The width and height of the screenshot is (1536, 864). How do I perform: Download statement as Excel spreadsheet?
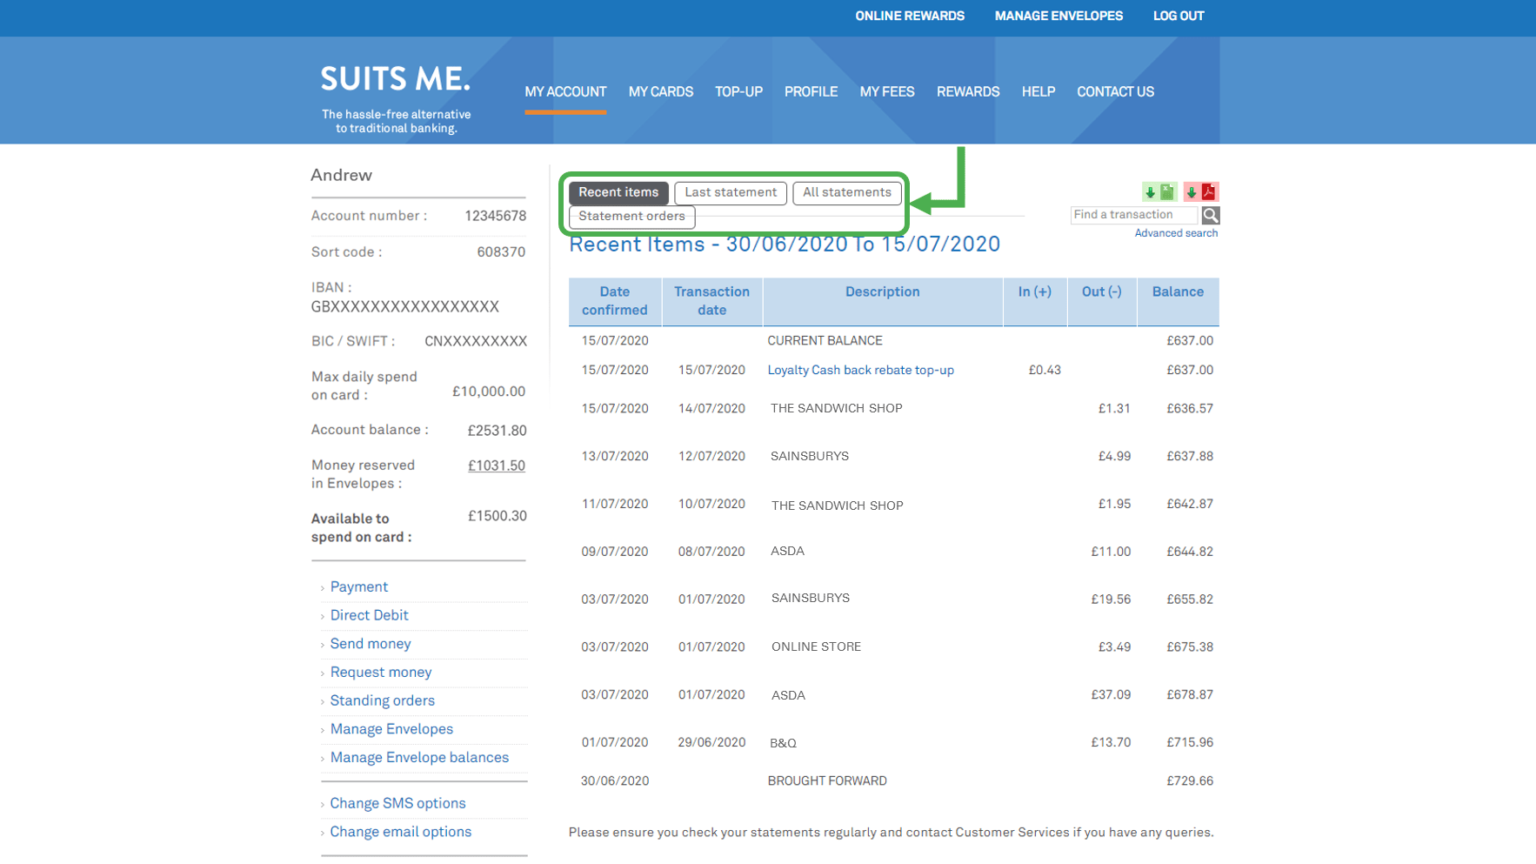1165,191
